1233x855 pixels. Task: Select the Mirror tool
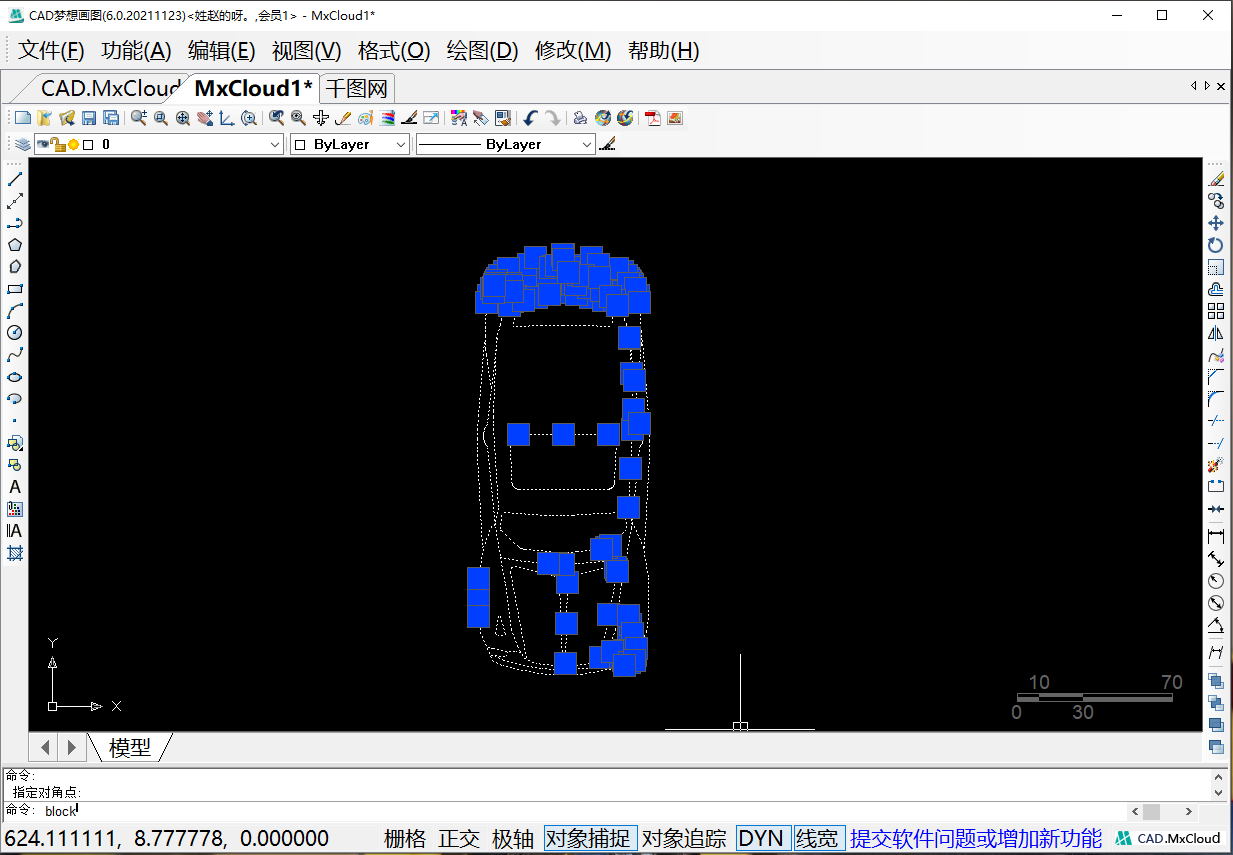[1216, 333]
